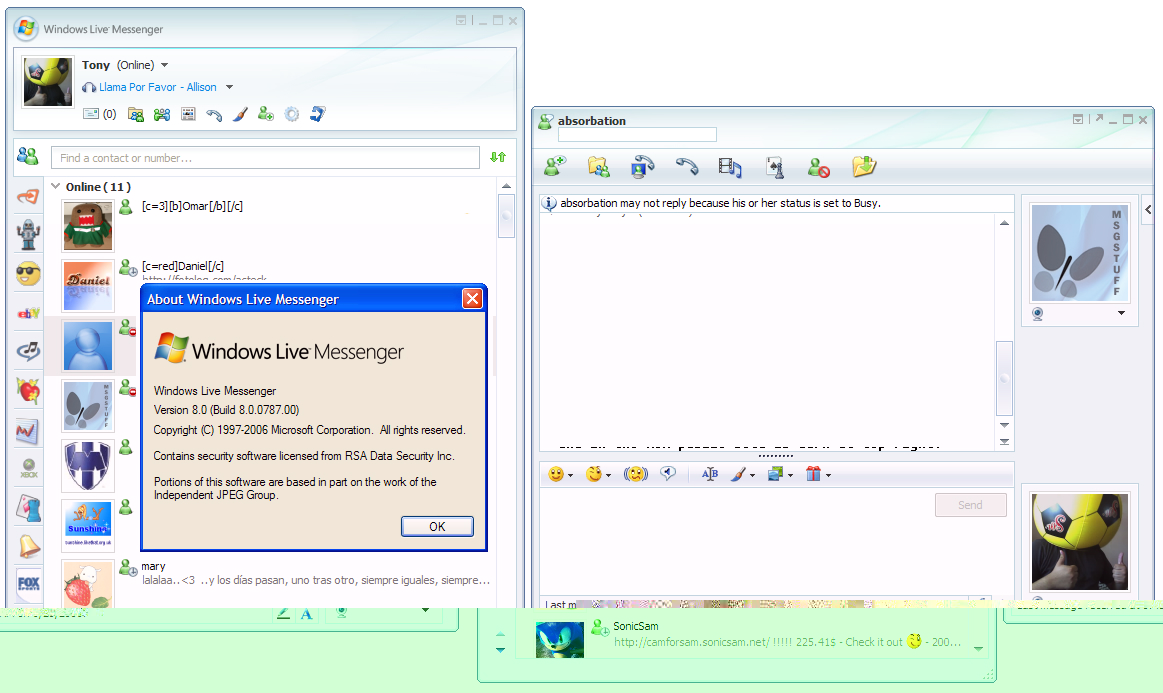The width and height of the screenshot is (1163, 693).
Task: Click the webcam icon under absorbation's display picture
Action: [1038, 314]
